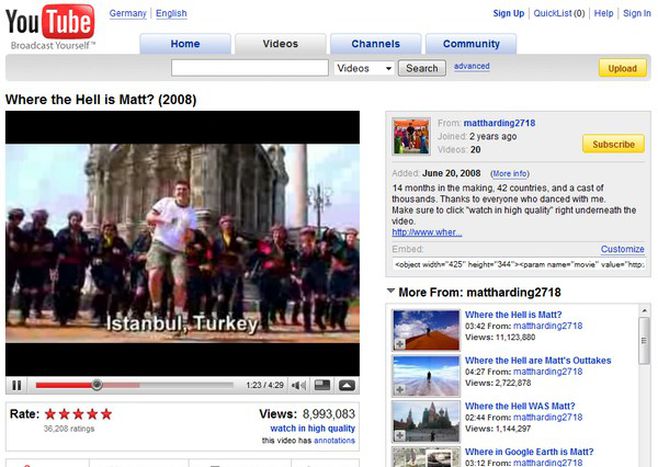Rate the video three stars
The width and height of the screenshot is (658, 467).
[78, 415]
